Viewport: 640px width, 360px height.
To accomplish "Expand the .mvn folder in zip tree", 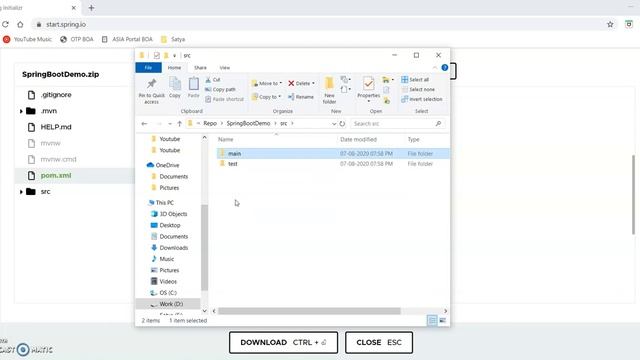I will point(21,111).
